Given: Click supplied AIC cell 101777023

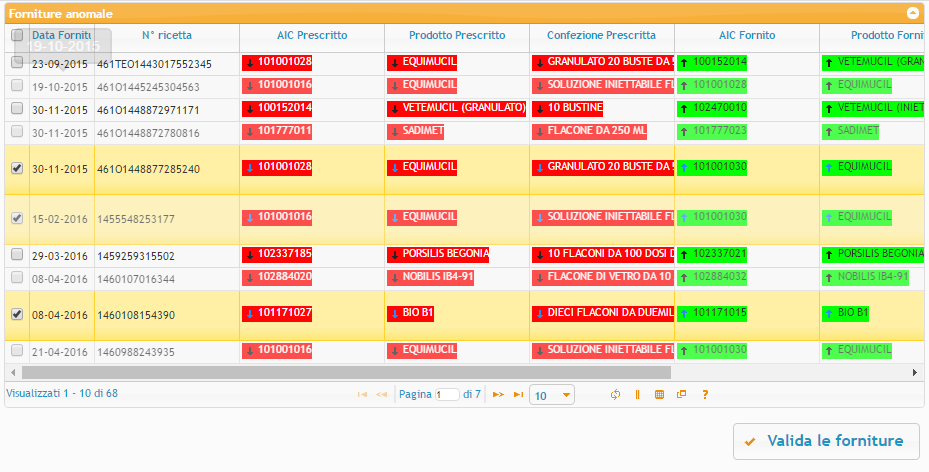Looking at the screenshot, I should tap(712, 131).
